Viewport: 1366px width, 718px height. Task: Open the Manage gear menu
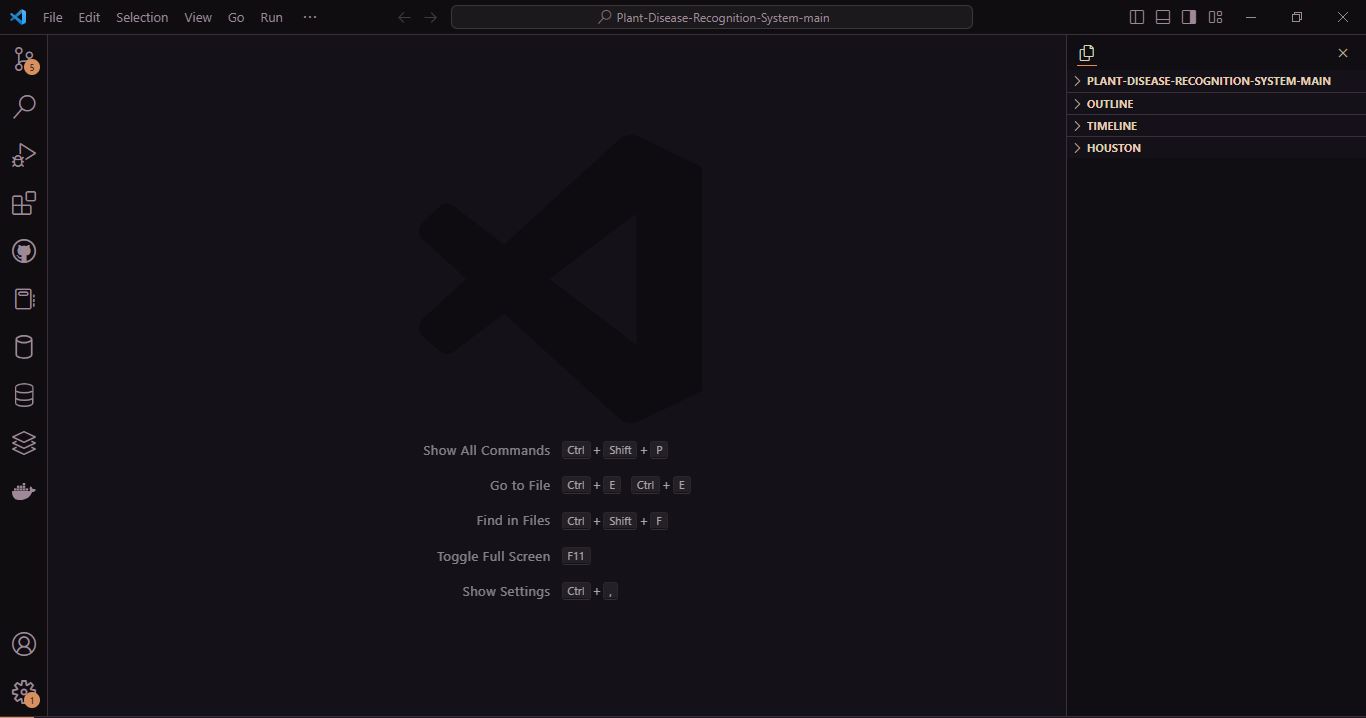24,692
